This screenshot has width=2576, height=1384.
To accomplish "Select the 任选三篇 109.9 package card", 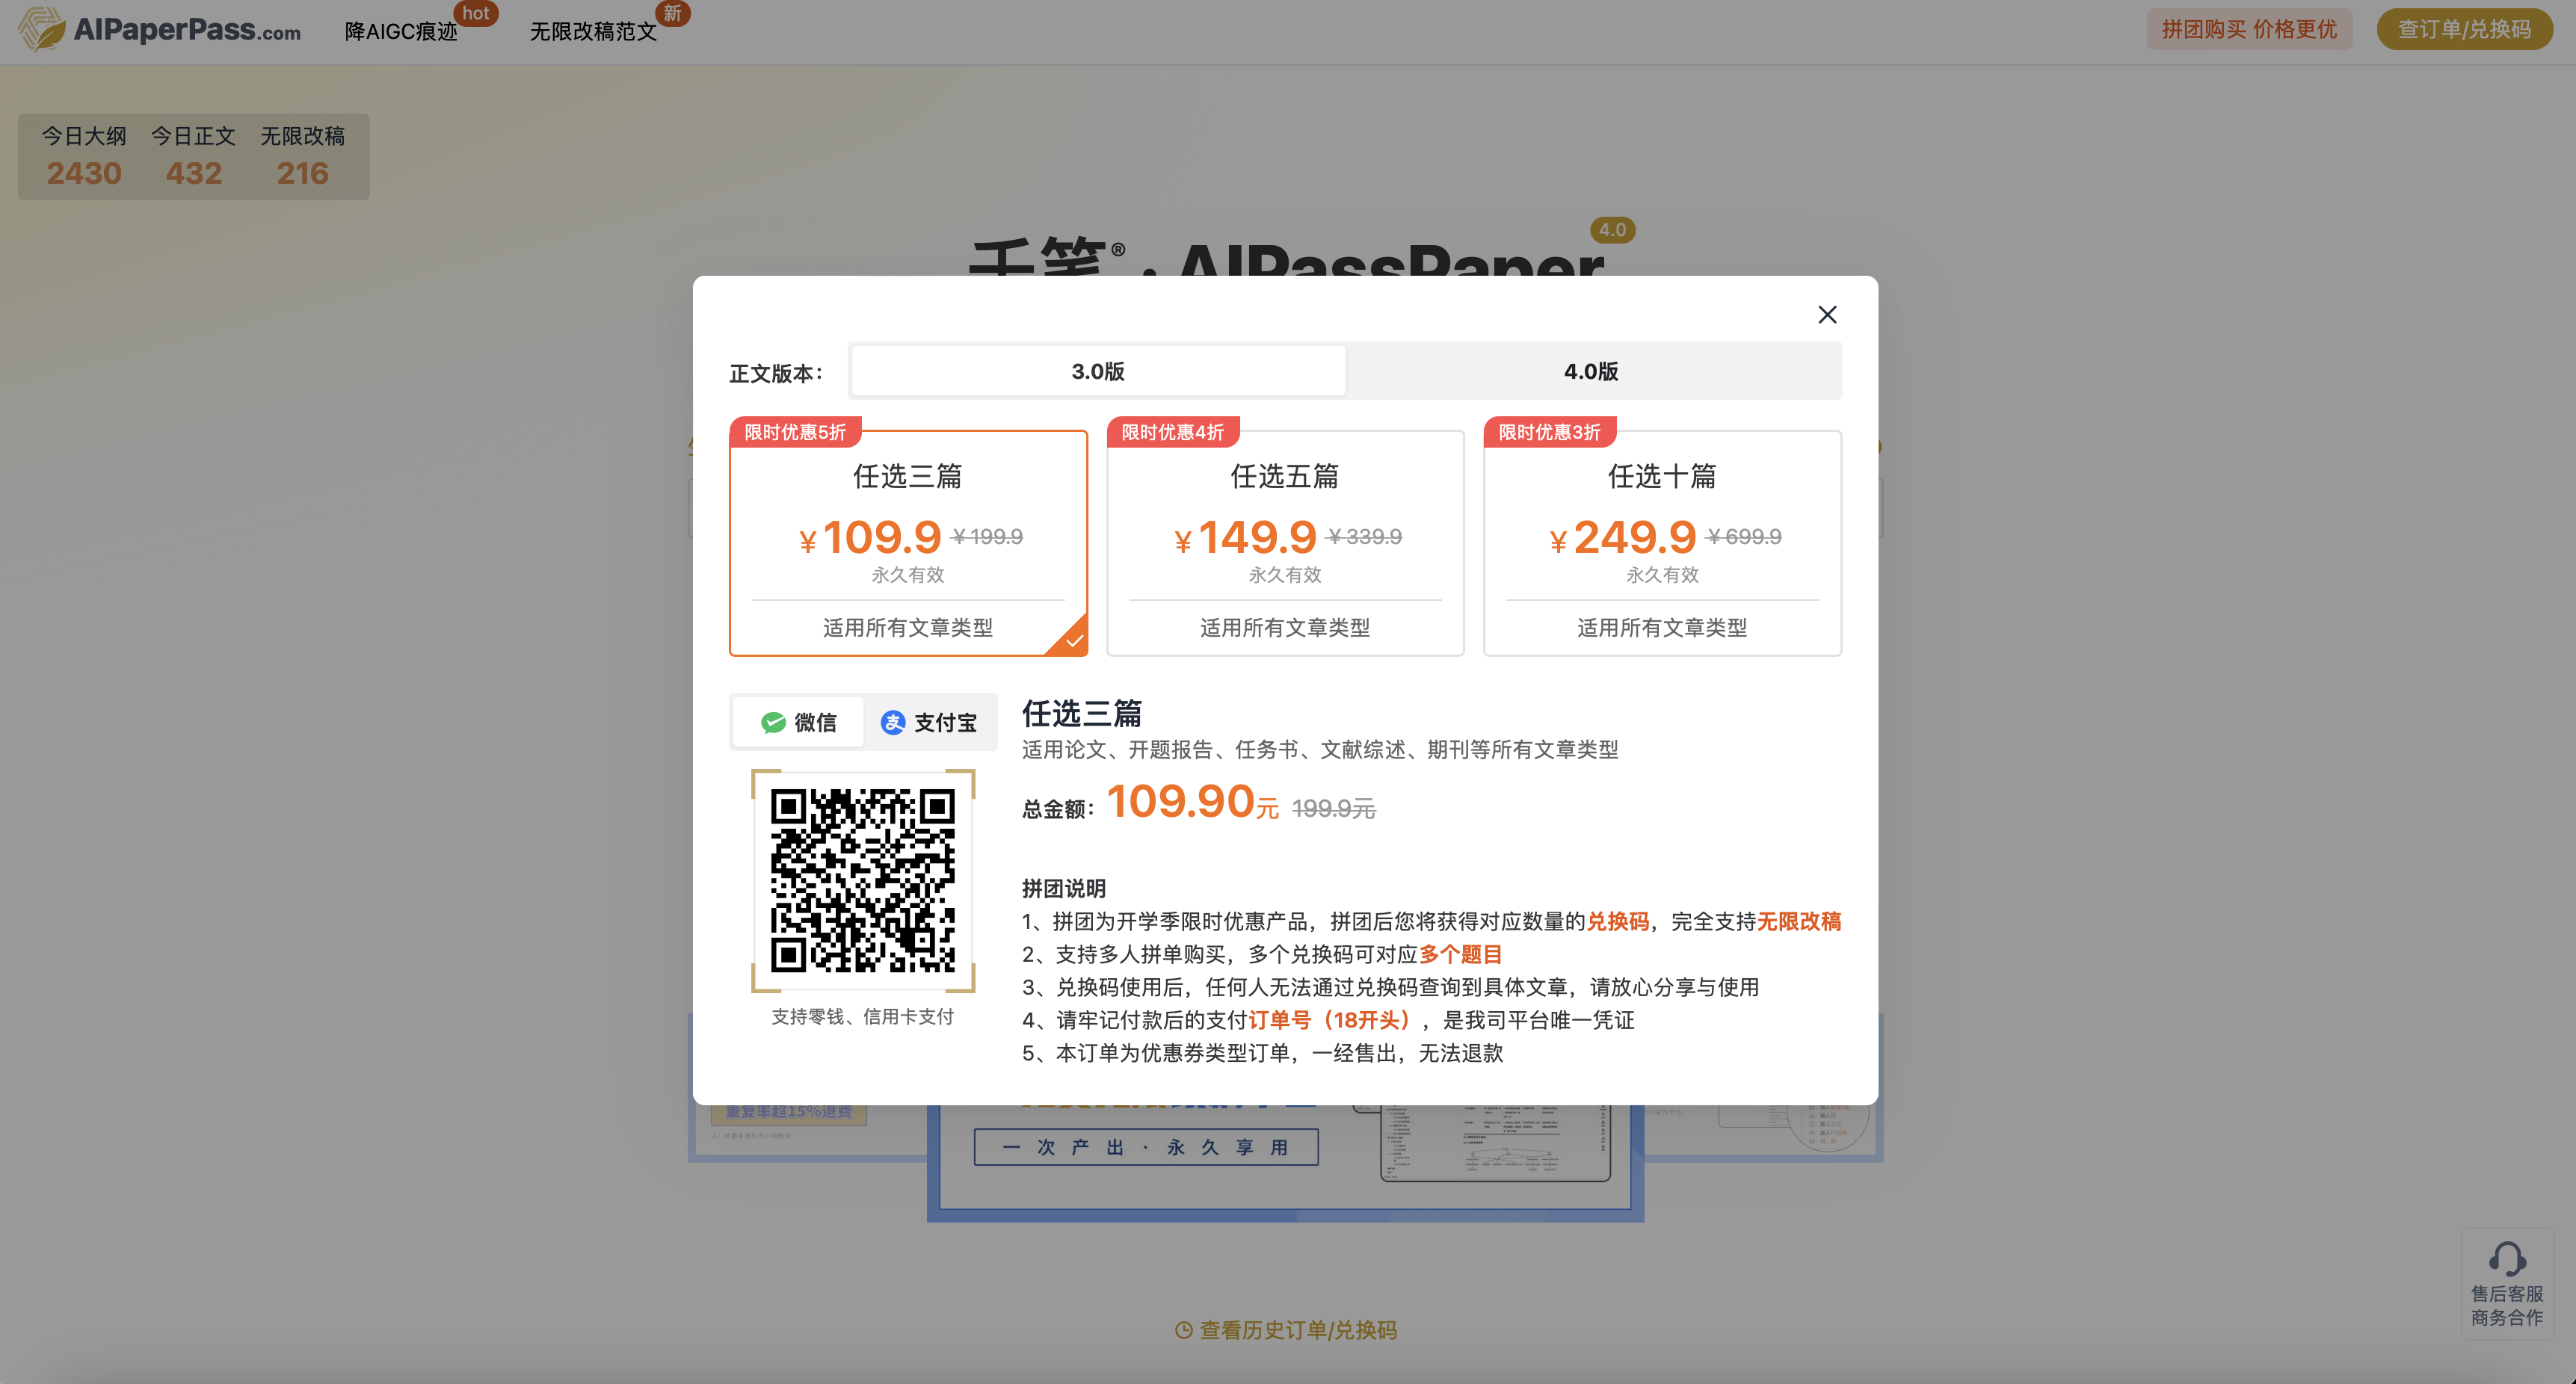I will [x=908, y=543].
